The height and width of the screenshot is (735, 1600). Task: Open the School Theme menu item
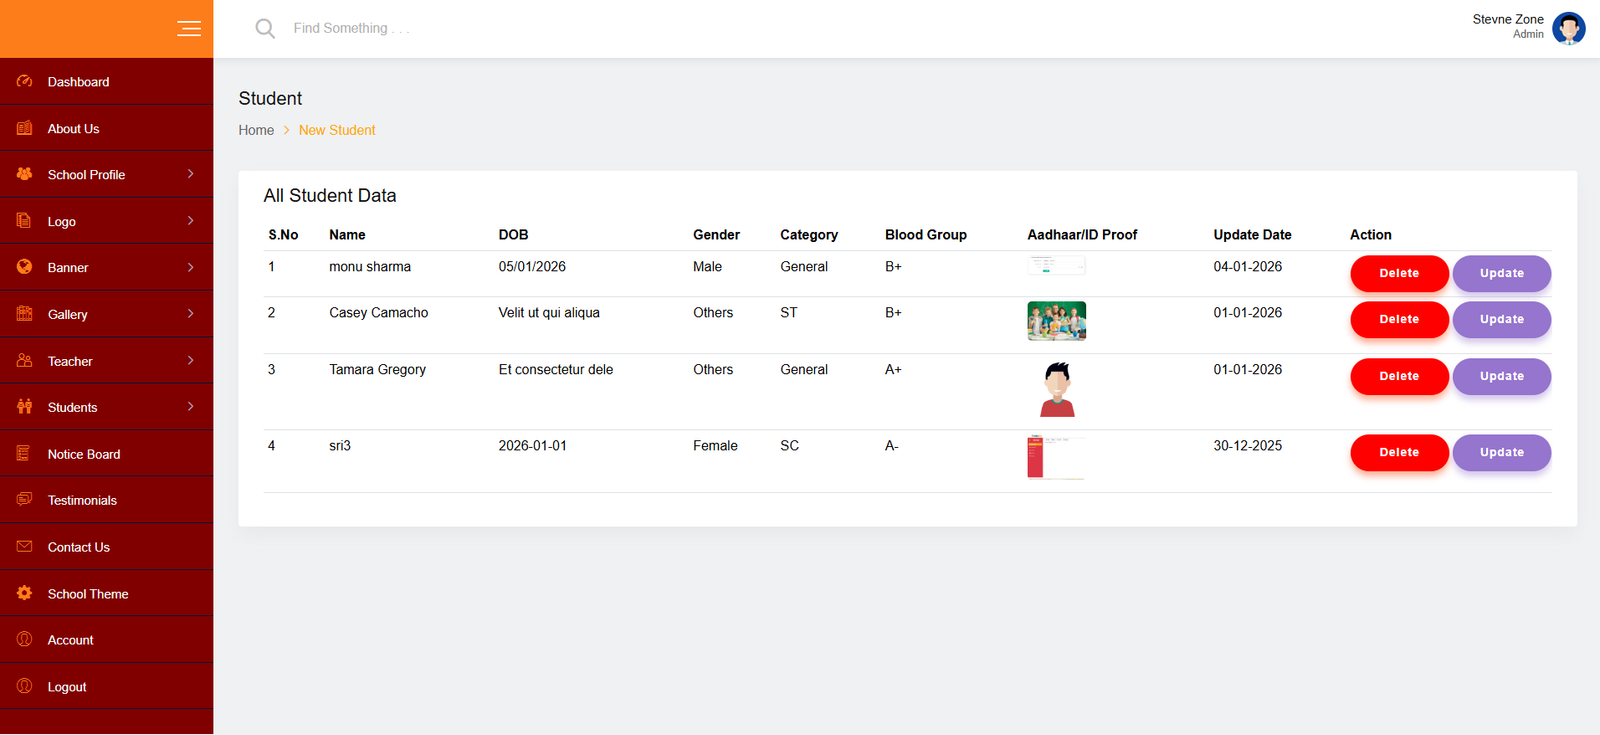(106, 593)
